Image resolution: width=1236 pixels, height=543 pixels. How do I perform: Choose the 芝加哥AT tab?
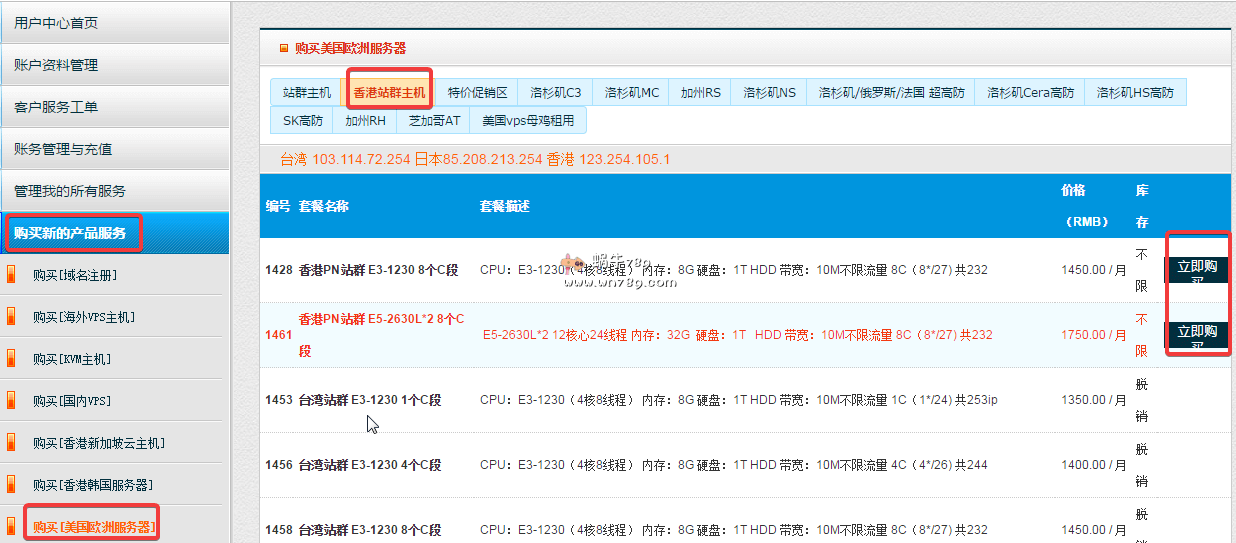[433, 120]
